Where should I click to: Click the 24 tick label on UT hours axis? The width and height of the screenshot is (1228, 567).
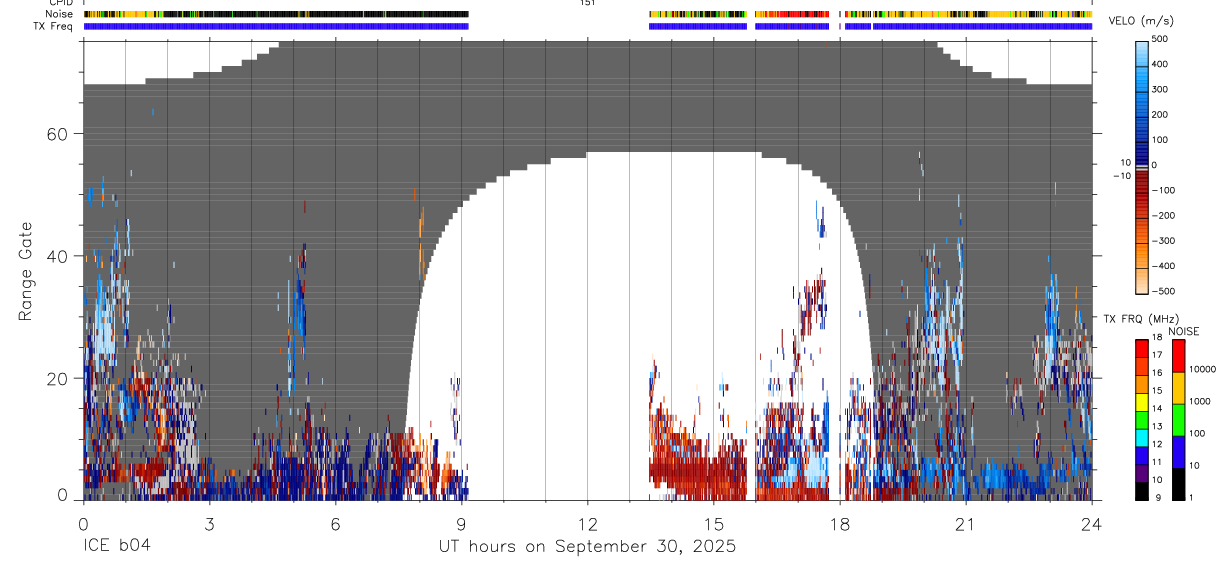[1091, 523]
